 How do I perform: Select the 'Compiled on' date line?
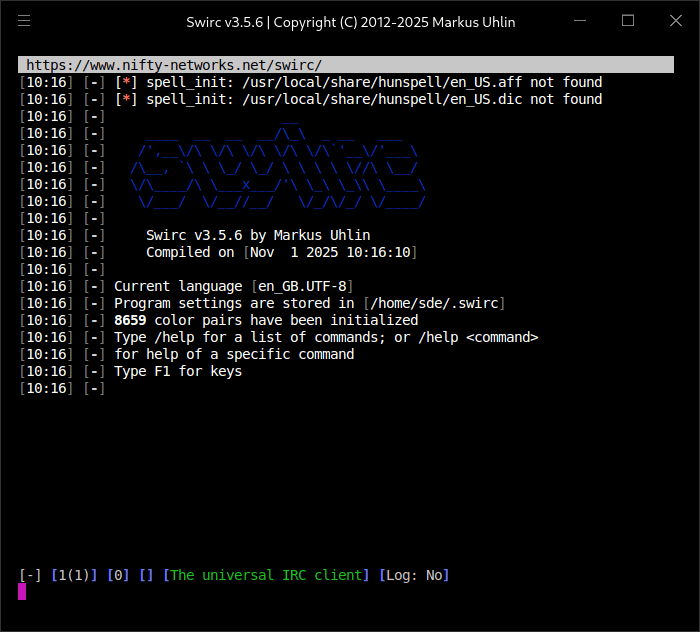tap(282, 252)
